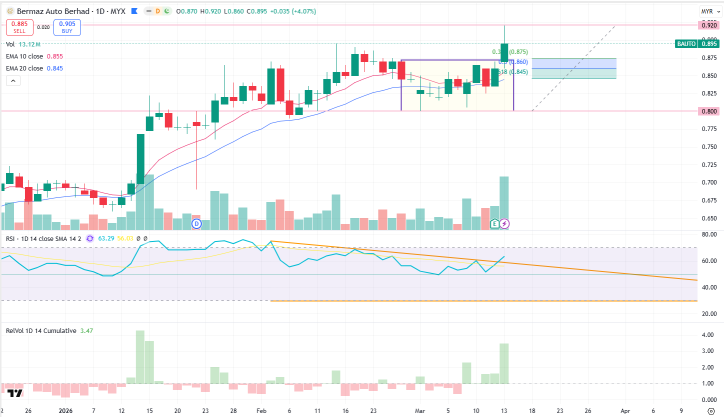Click the RSI value 63.29
This screenshot has height=417, width=724.
point(106,239)
